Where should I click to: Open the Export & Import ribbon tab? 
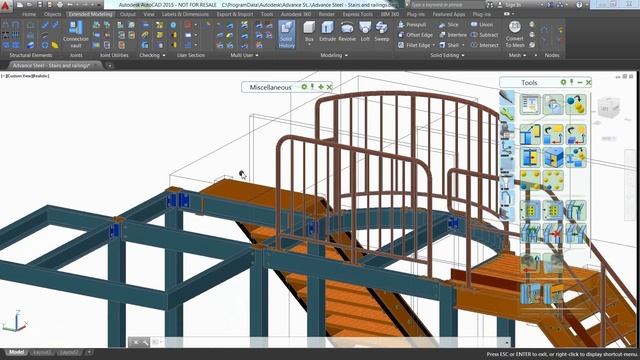tap(235, 14)
